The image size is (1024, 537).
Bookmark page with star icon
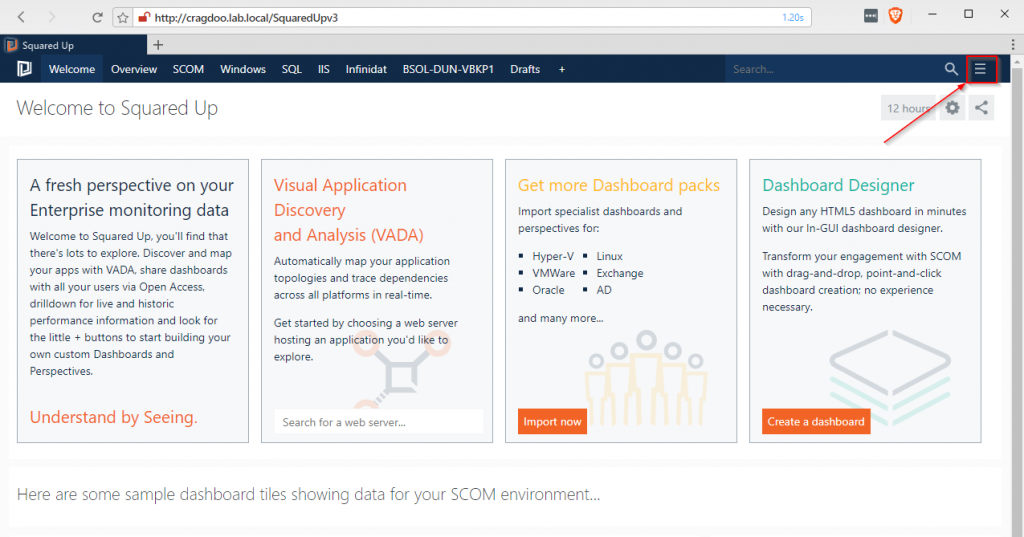[123, 18]
